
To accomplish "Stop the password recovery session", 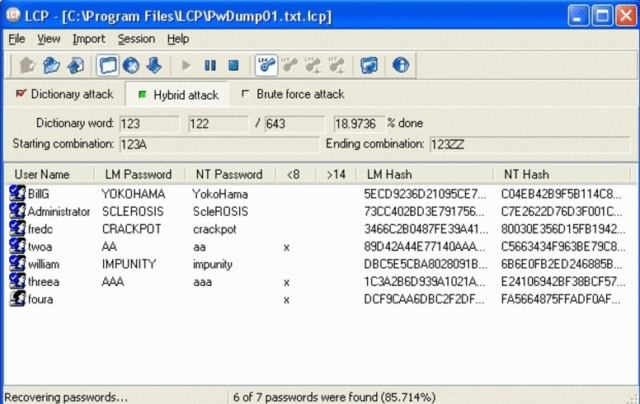I will point(233,65).
